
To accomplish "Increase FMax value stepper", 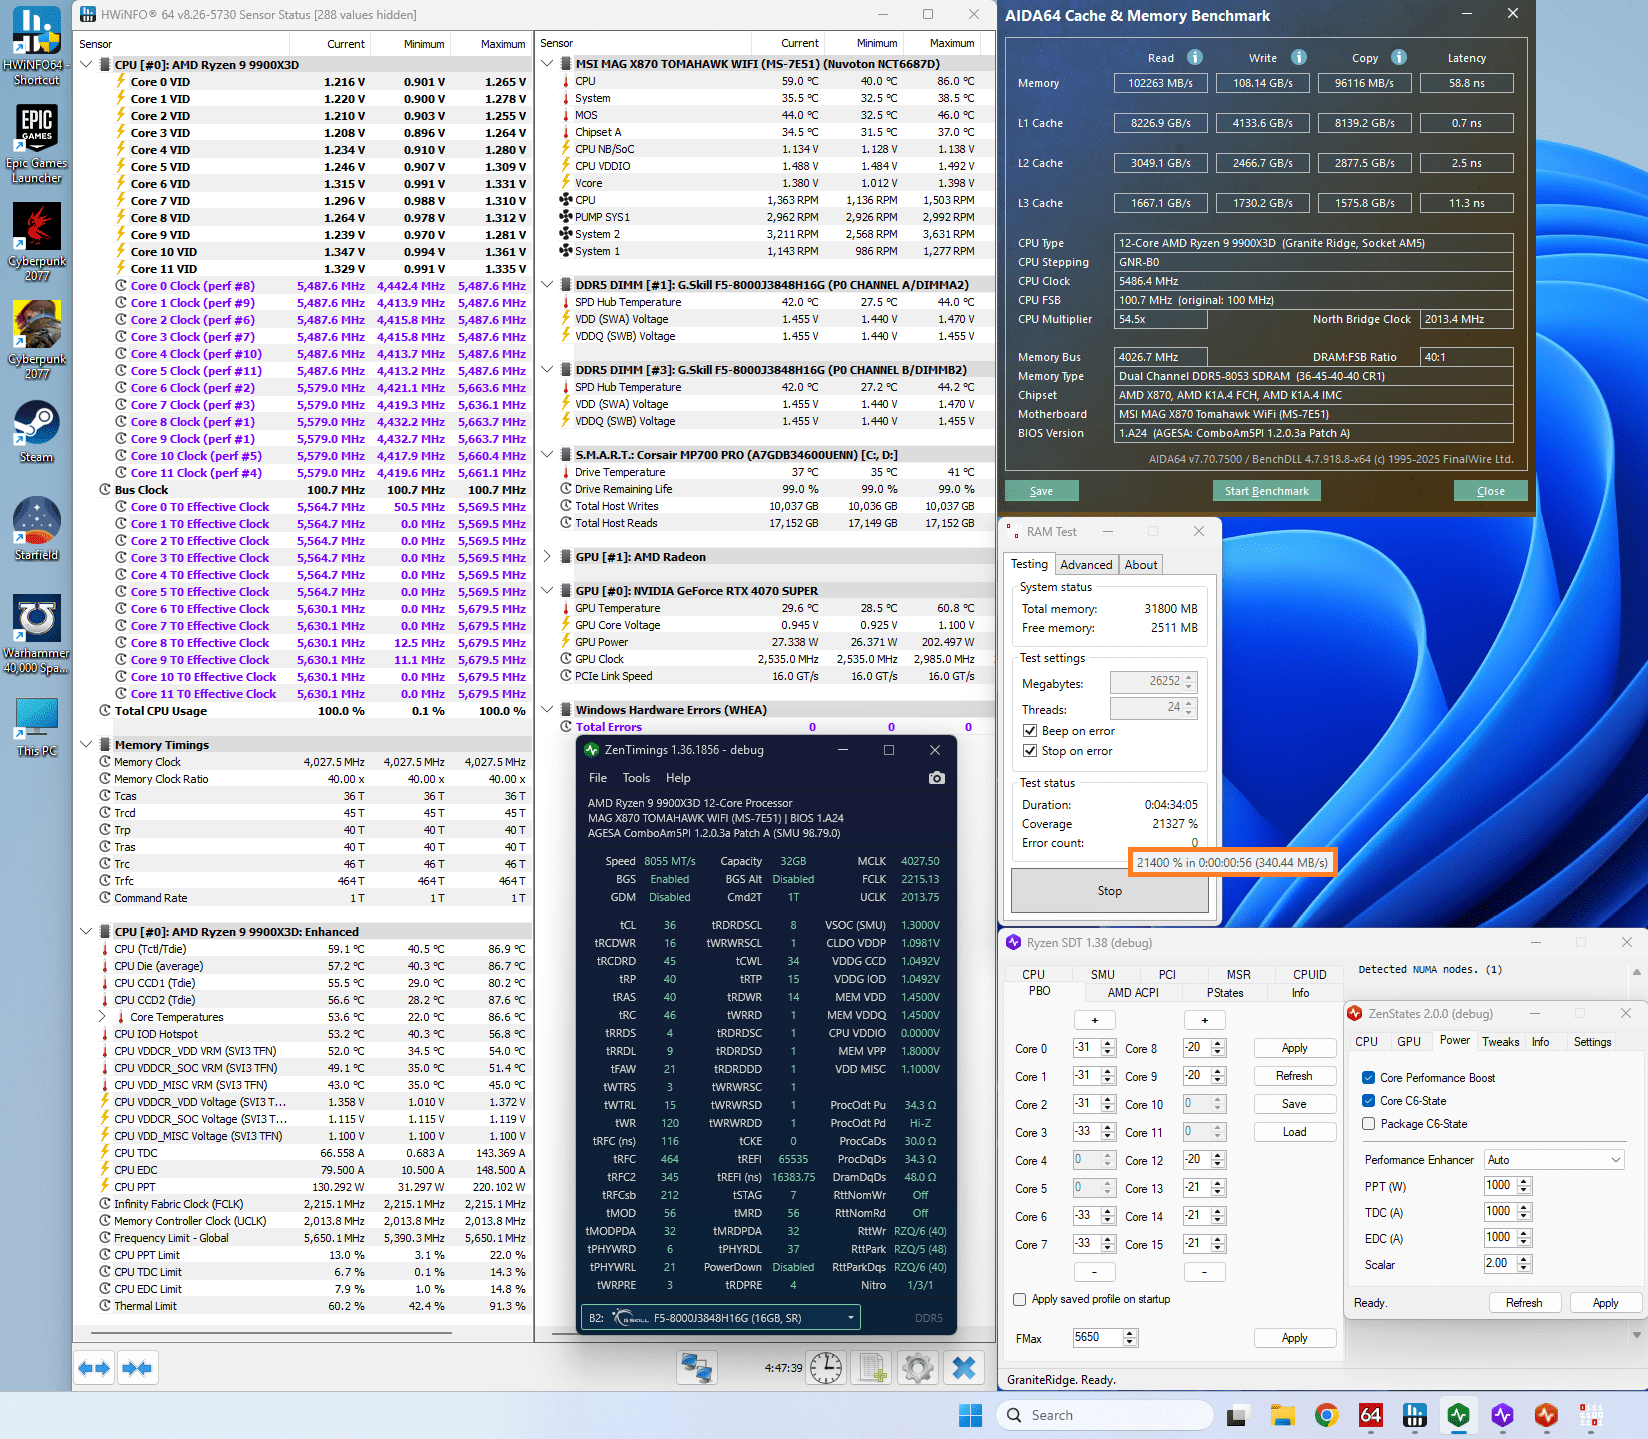I will point(1130,1334).
